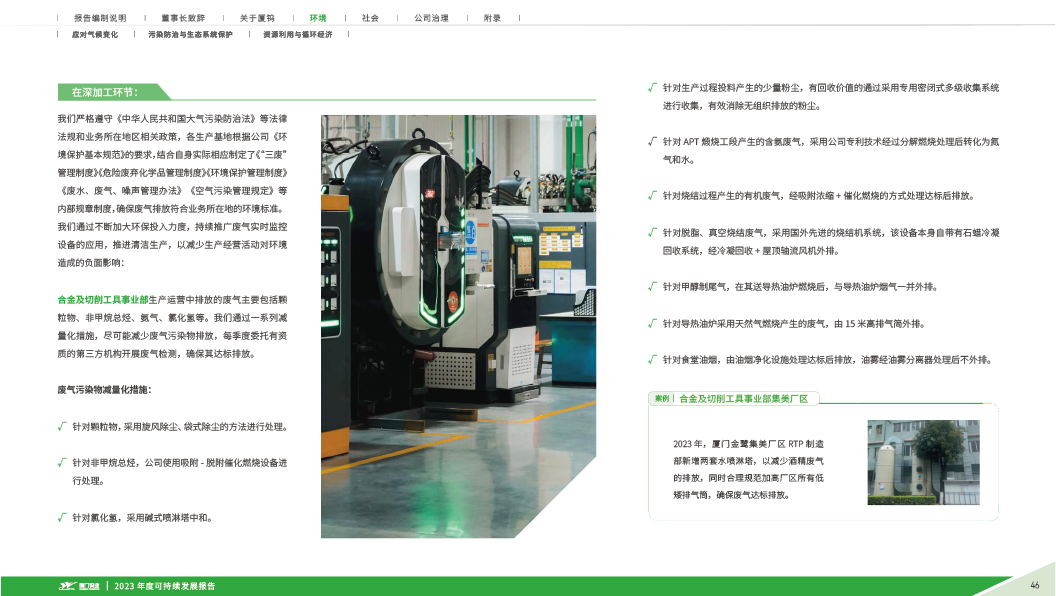
Task: Open the 环境 tab in the top navigation
Action: click(318, 18)
